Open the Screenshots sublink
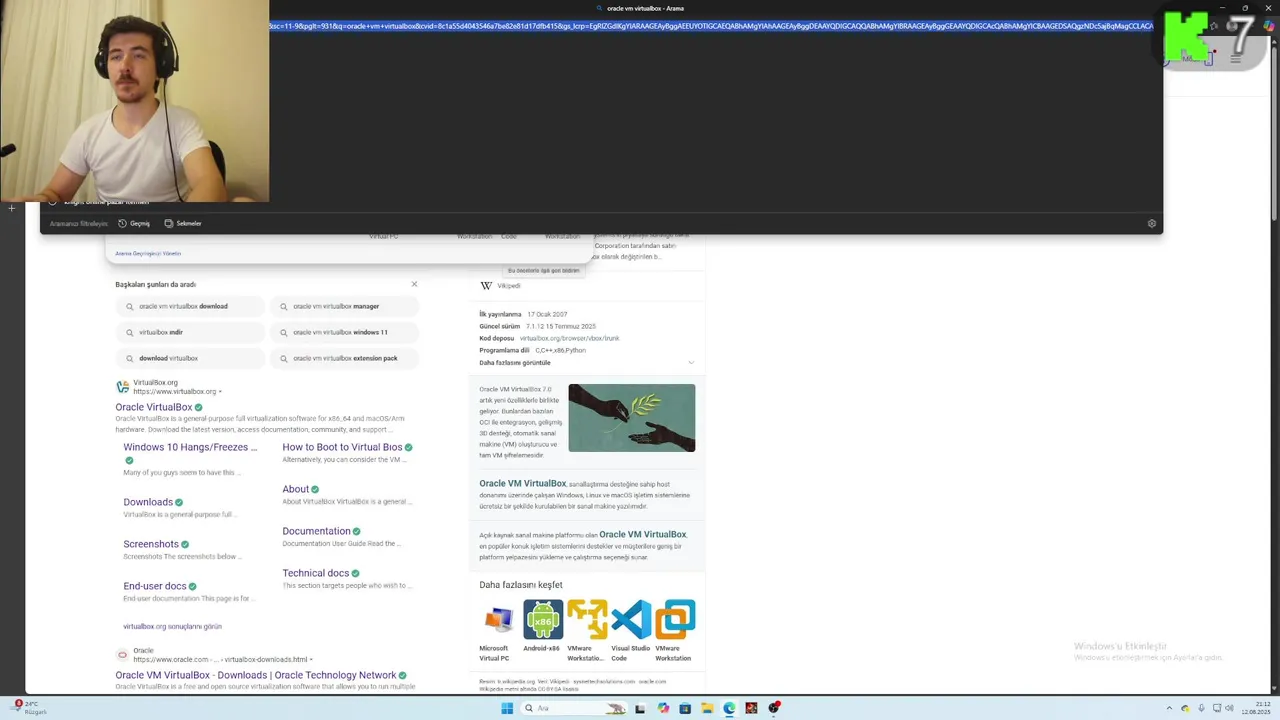The image size is (1280, 720). (x=151, y=544)
